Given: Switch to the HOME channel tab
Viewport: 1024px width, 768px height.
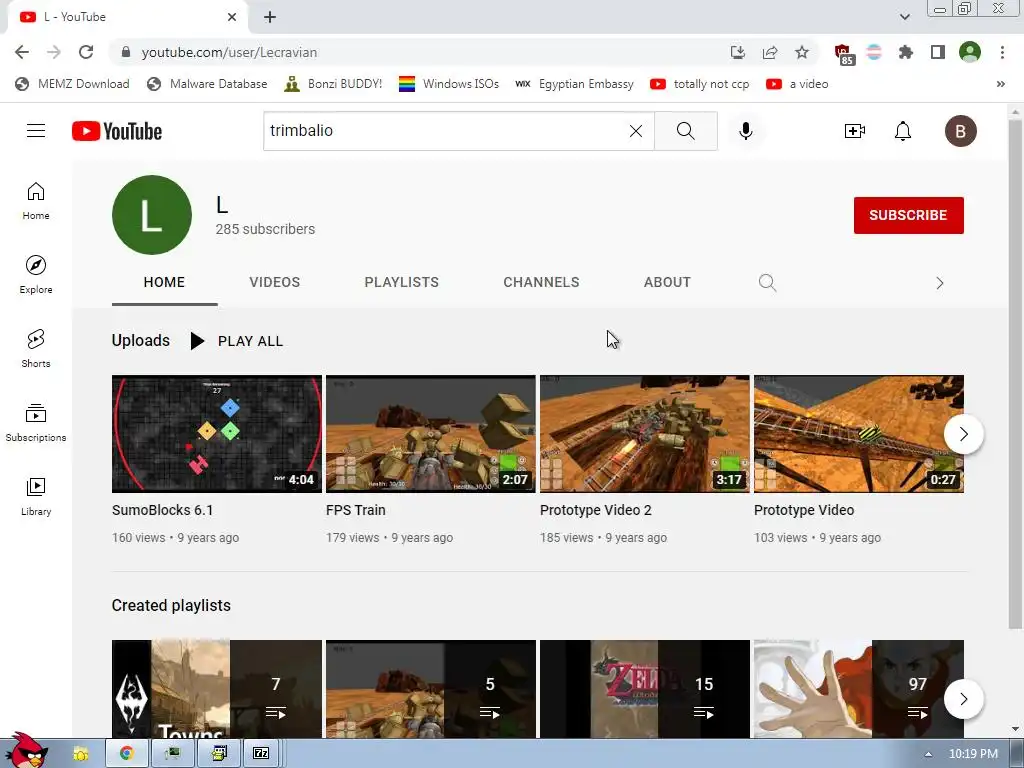Looking at the screenshot, I should [164, 283].
